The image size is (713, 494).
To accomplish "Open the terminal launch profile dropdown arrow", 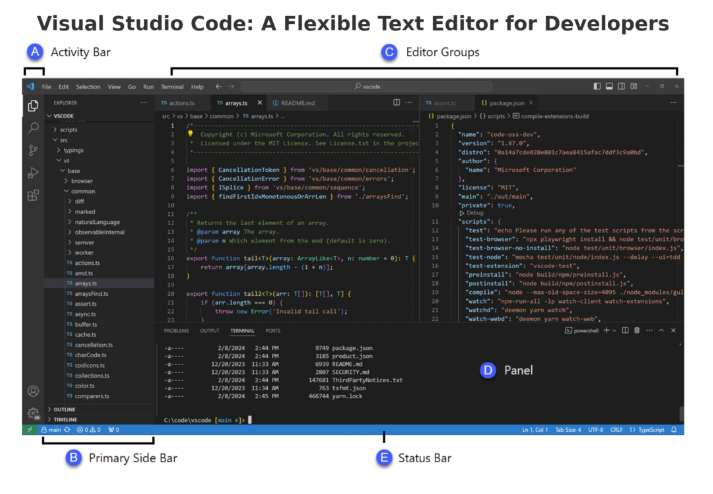I will point(614,331).
